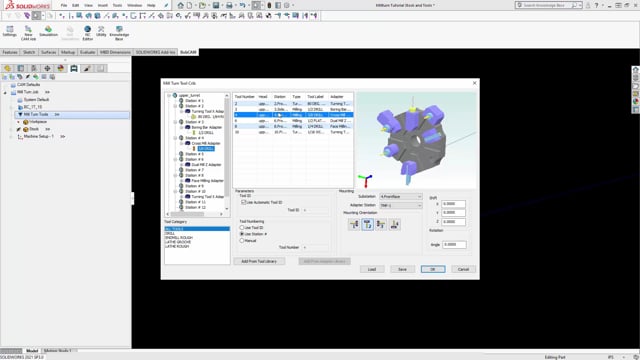
Task: Open the Adapter Station dropdown
Action: (400, 205)
